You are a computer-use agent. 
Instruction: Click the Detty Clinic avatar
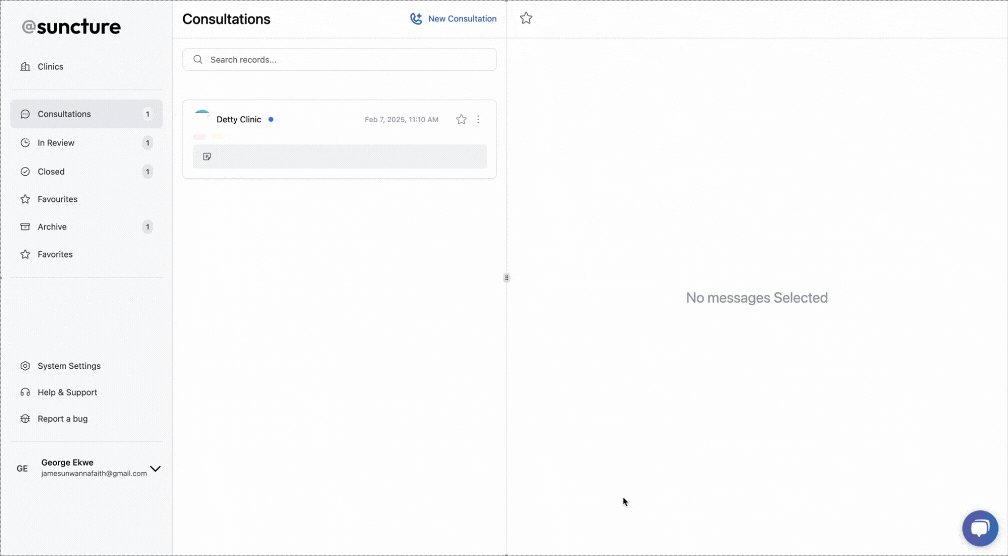tap(202, 119)
